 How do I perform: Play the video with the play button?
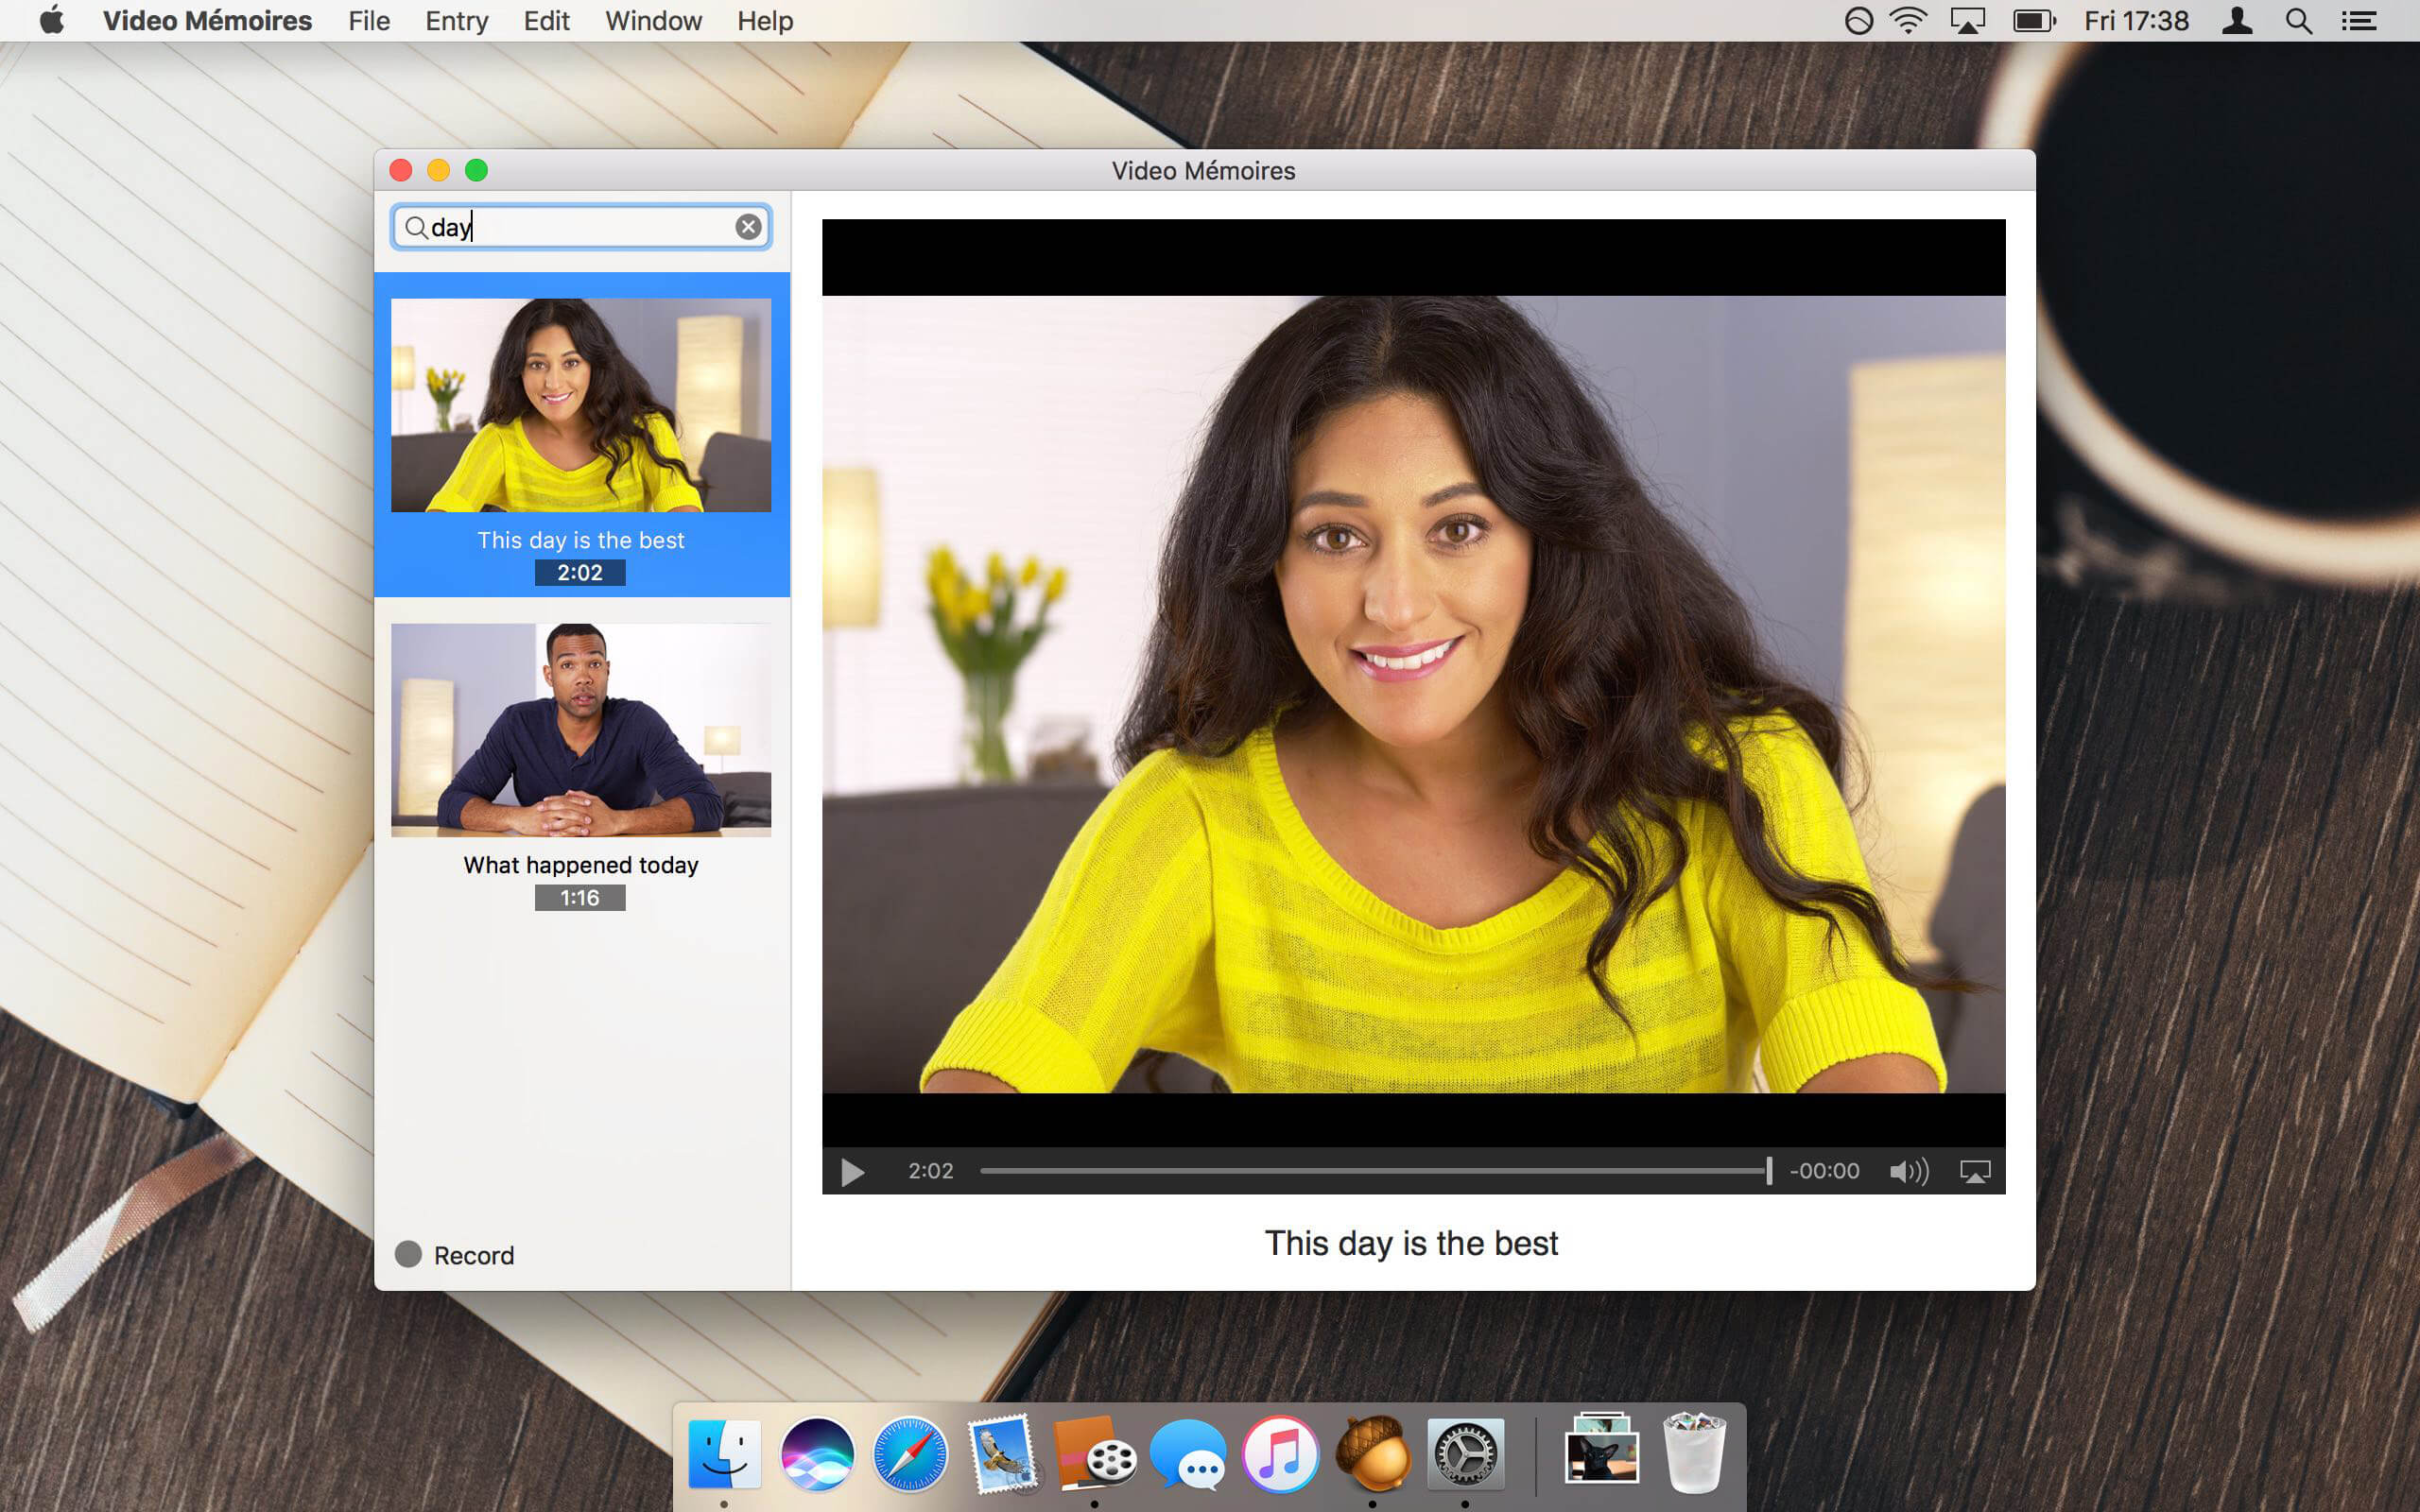click(x=852, y=1171)
